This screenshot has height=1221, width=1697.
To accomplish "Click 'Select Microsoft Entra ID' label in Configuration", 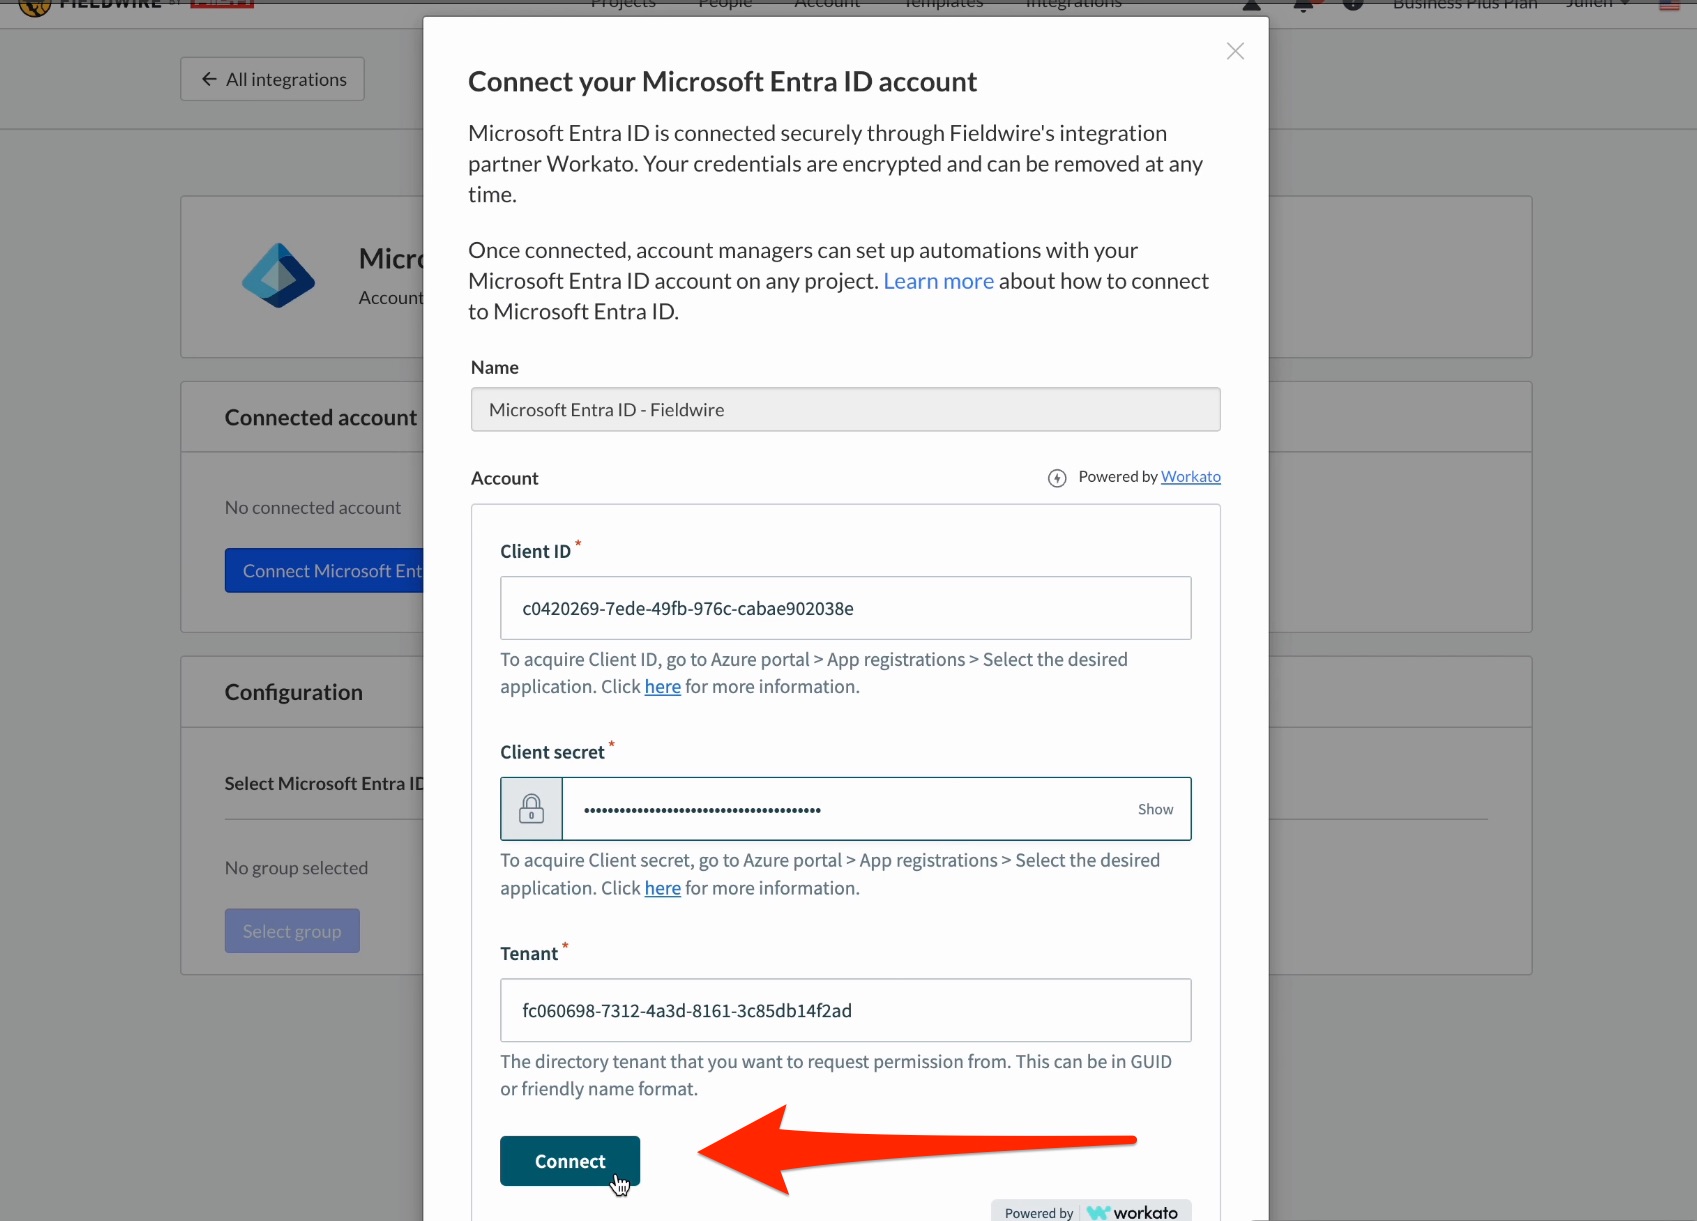I will 324,784.
